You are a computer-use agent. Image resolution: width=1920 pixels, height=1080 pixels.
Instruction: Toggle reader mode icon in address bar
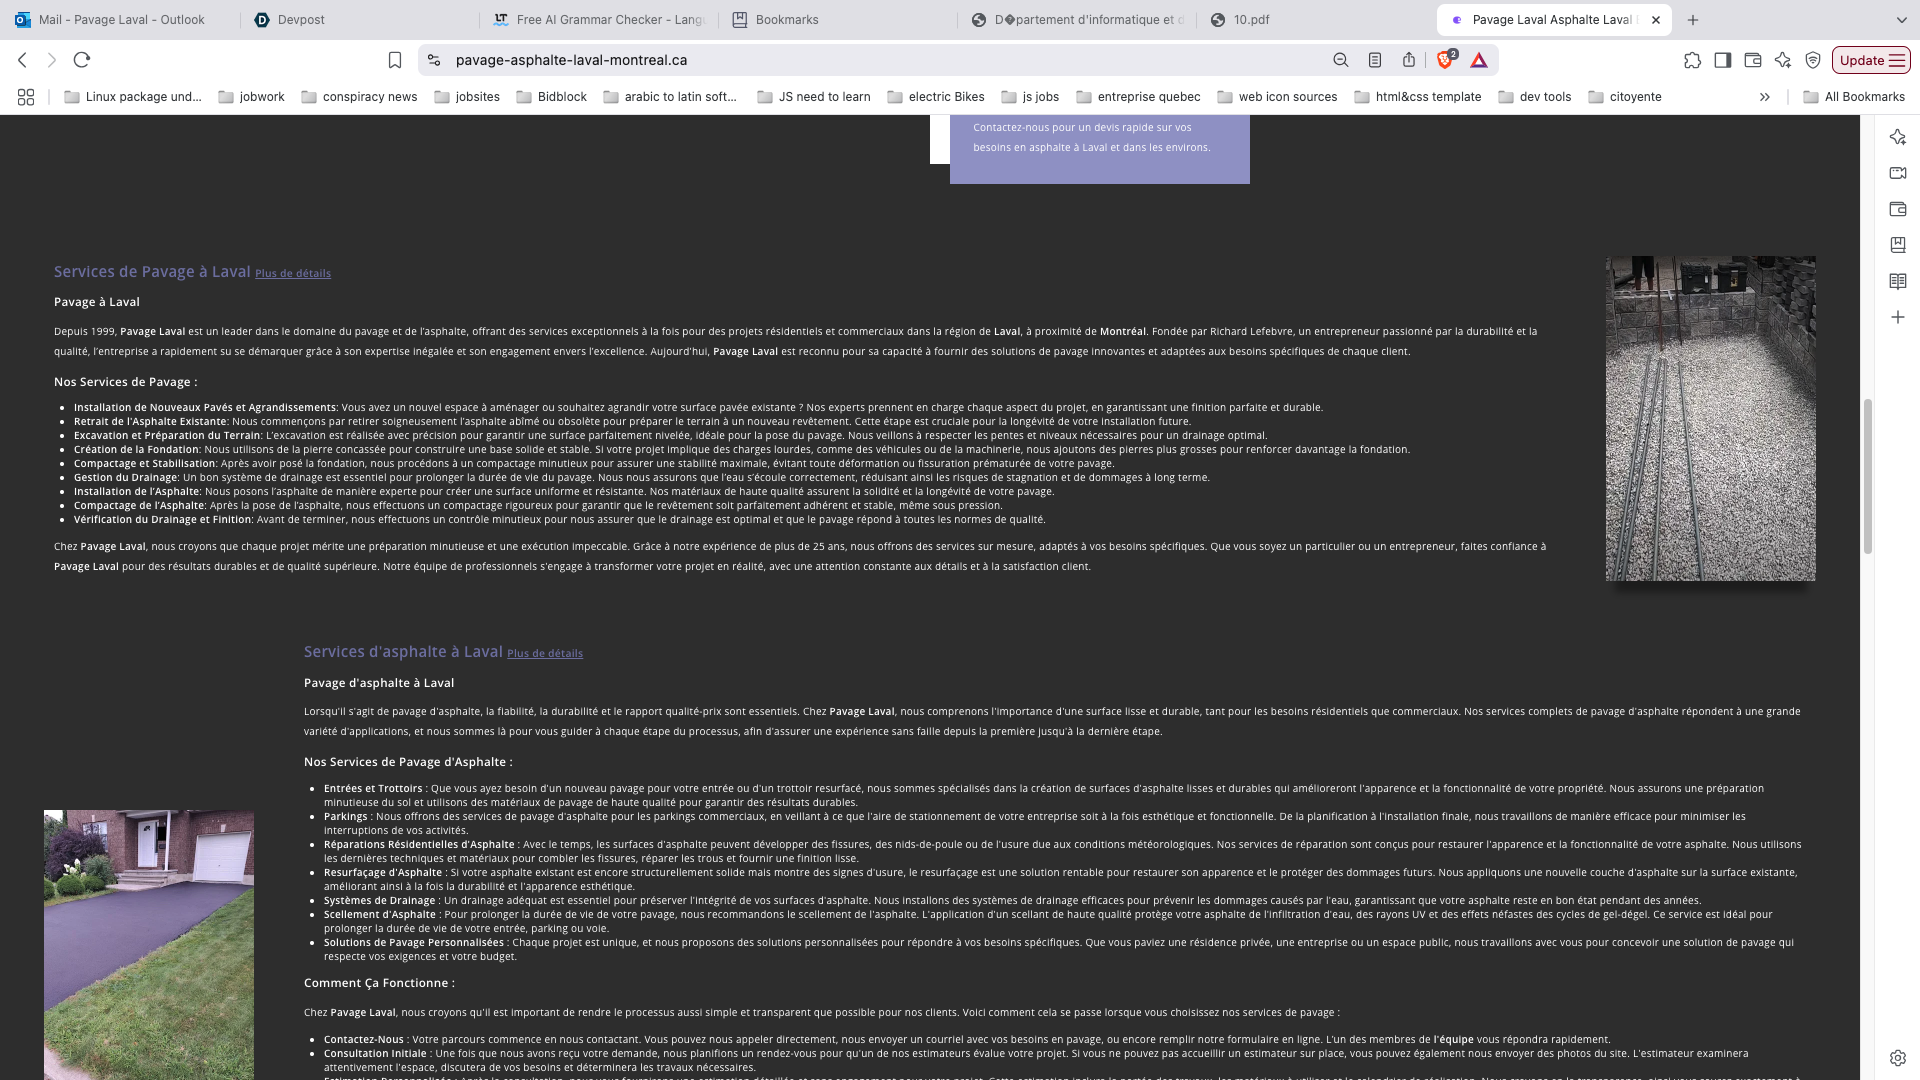coord(1375,60)
